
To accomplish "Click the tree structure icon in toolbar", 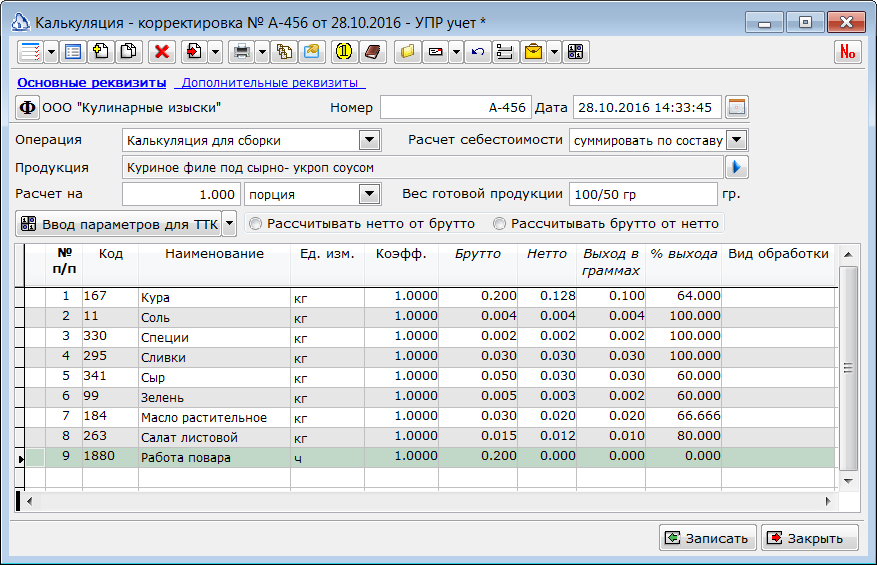I will click(x=505, y=52).
